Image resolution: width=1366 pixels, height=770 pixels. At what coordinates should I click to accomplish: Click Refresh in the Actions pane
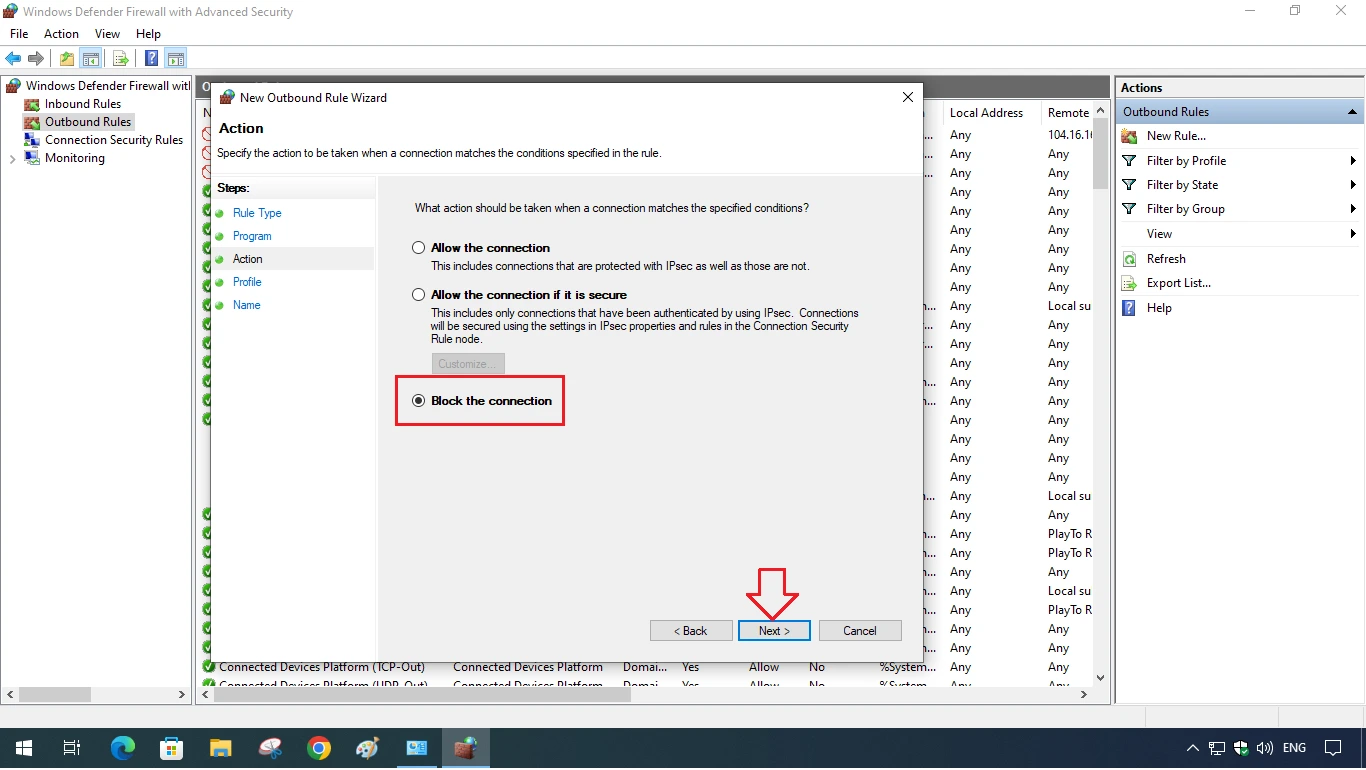pyautogui.click(x=1166, y=259)
